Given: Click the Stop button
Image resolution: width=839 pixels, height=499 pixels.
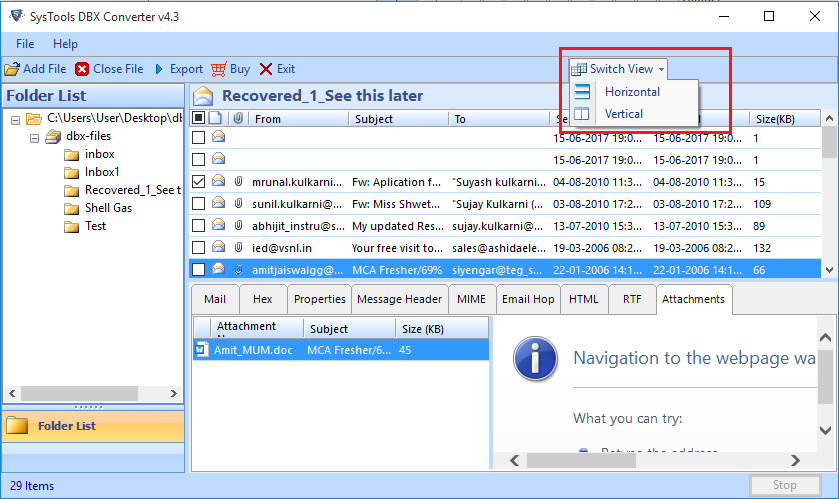Looking at the screenshot, I should [785, 485].
